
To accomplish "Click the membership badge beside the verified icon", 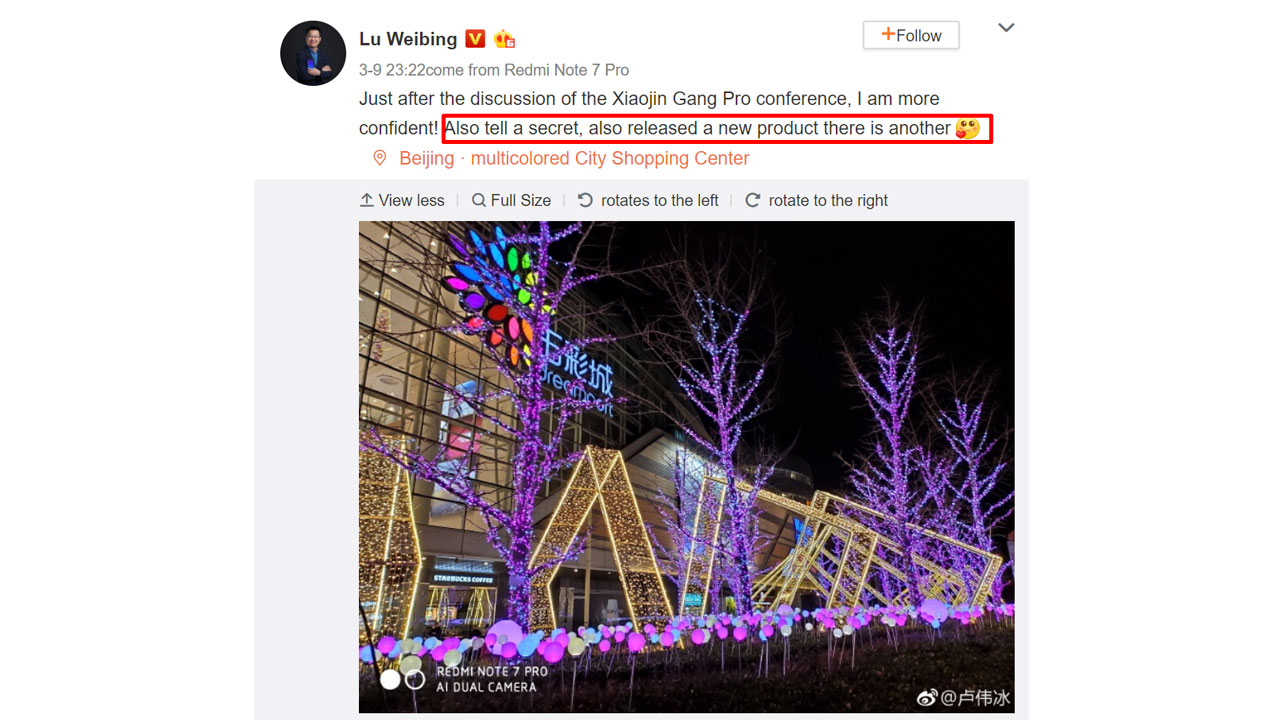I will pyautogui.click(x=504, y=39).
